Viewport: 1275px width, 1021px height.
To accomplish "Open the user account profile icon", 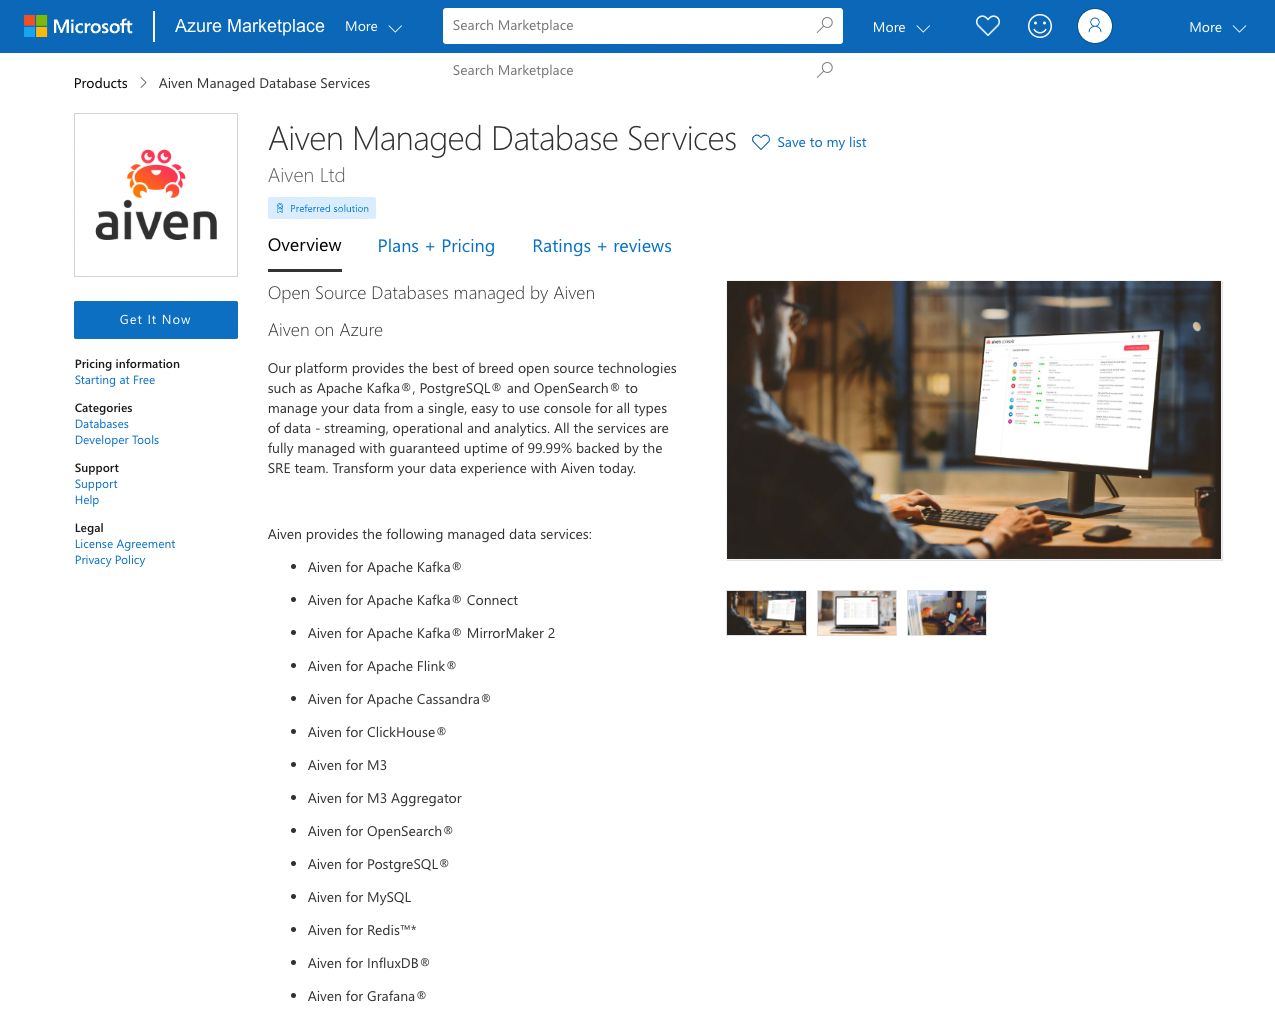I will point(1095,26).
